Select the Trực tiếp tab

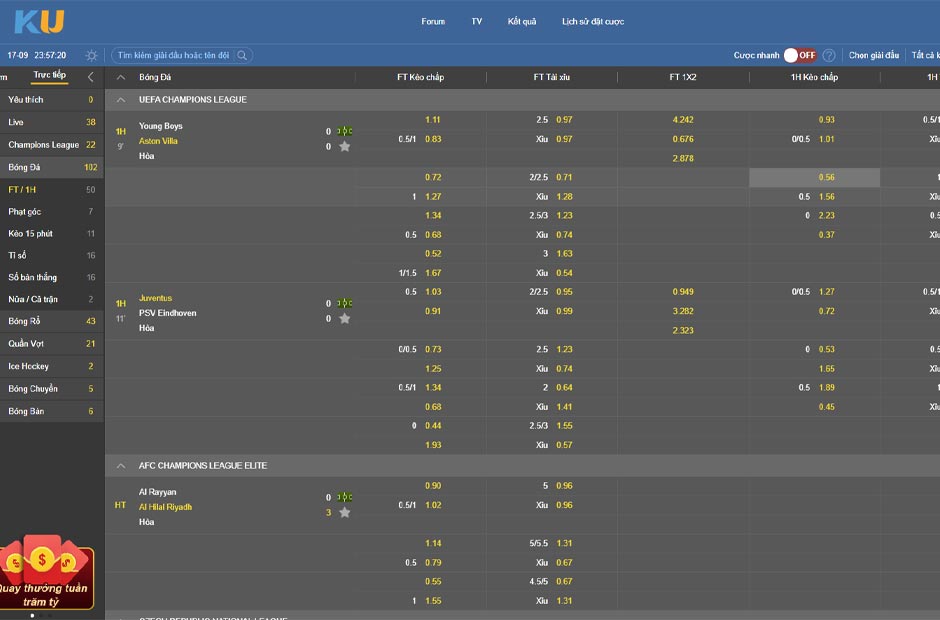click(x=50, y=75)
